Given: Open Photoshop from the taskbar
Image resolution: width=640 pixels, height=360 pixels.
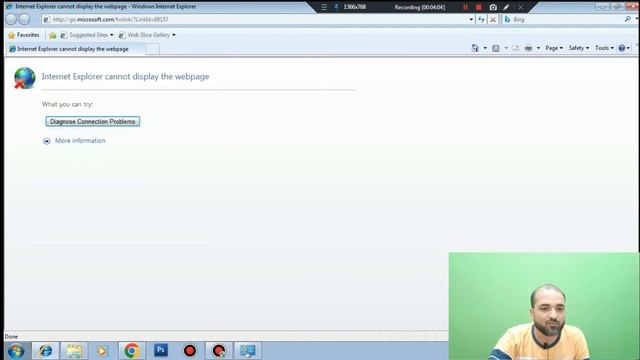Looking at the screenshot, I should pos(161,350).
